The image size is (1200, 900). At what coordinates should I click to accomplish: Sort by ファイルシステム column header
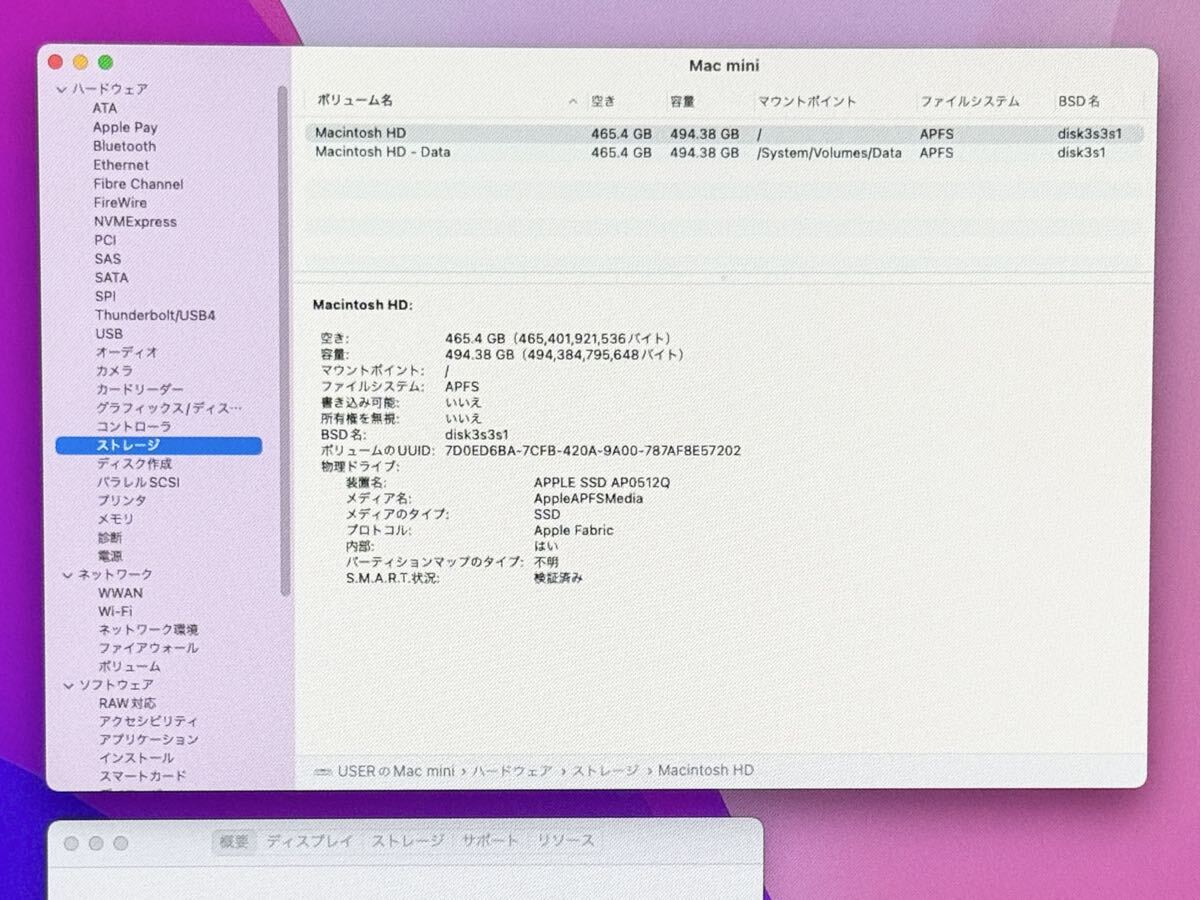click(970, 101)
